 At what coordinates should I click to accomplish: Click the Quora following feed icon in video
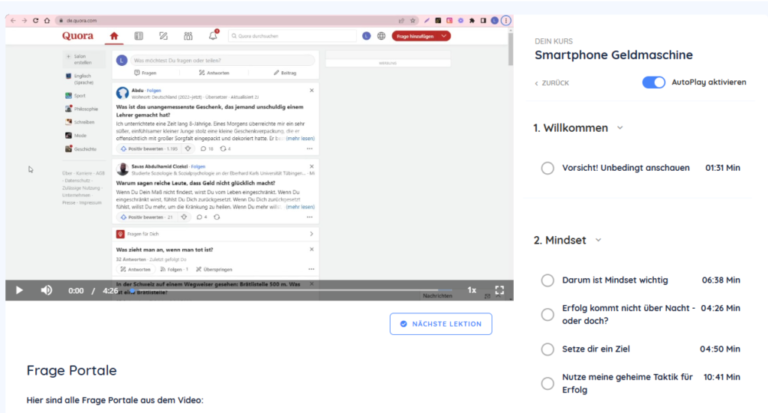[x=139, y=36]
